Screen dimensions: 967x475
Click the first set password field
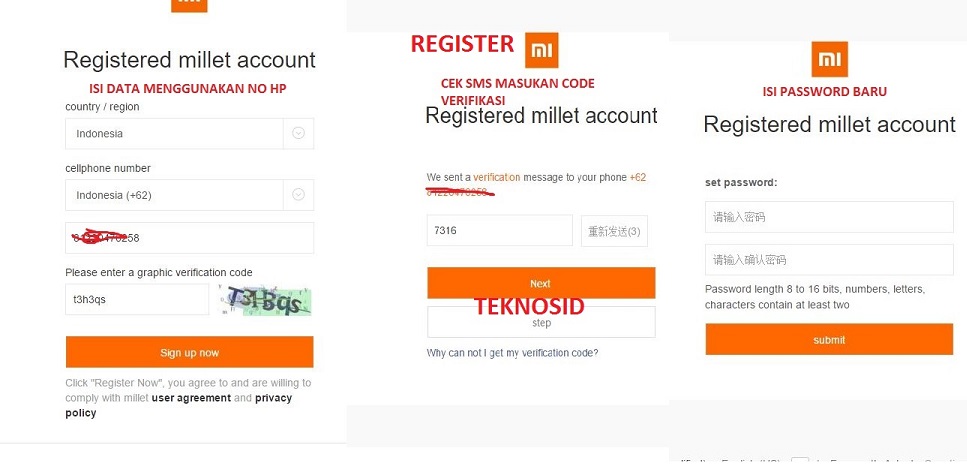click(829, 217)
